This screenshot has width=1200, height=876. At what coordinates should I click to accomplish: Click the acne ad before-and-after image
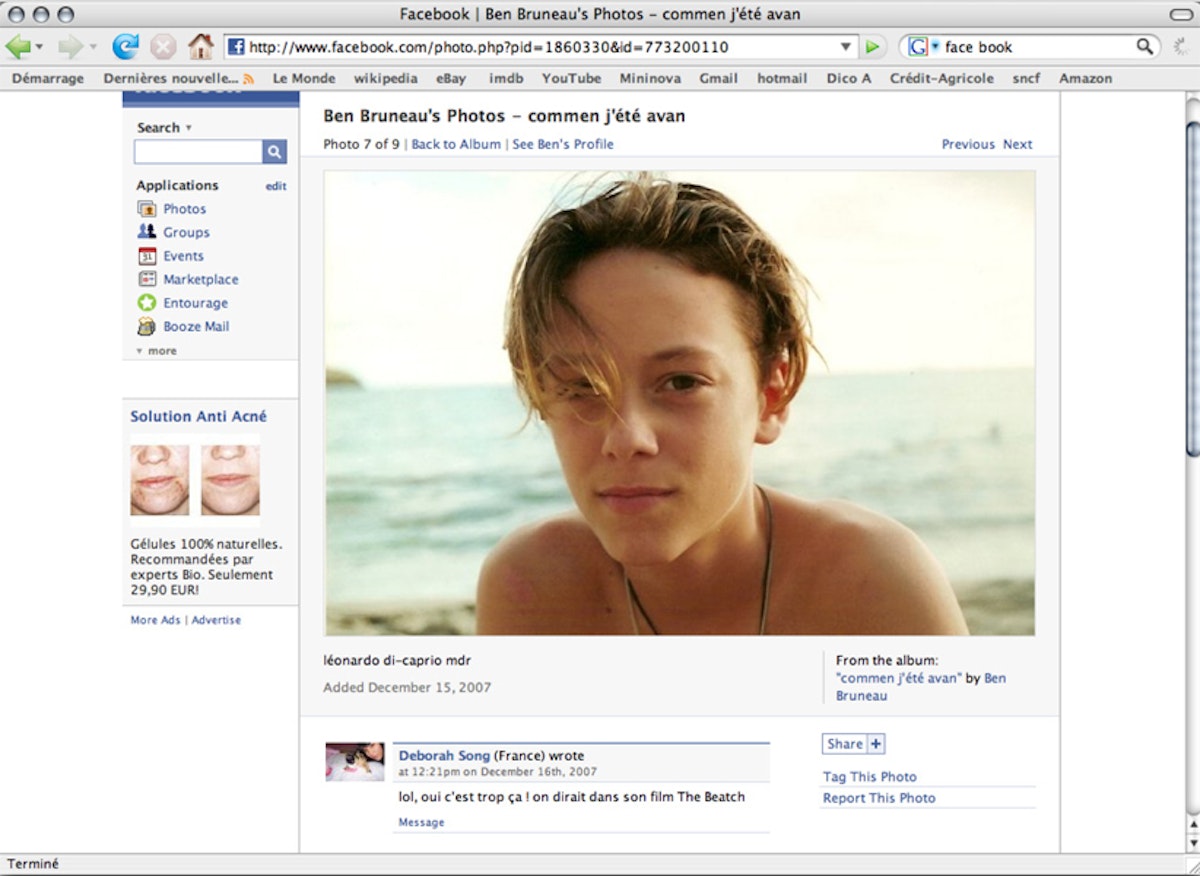point(195,481)
